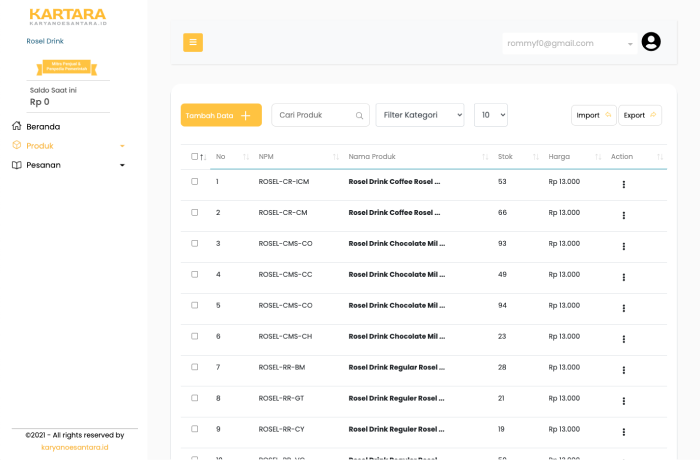Open the rows-per-page dropdown showing 10
This screenshot has height=460, width=700.
pos(491,115)
